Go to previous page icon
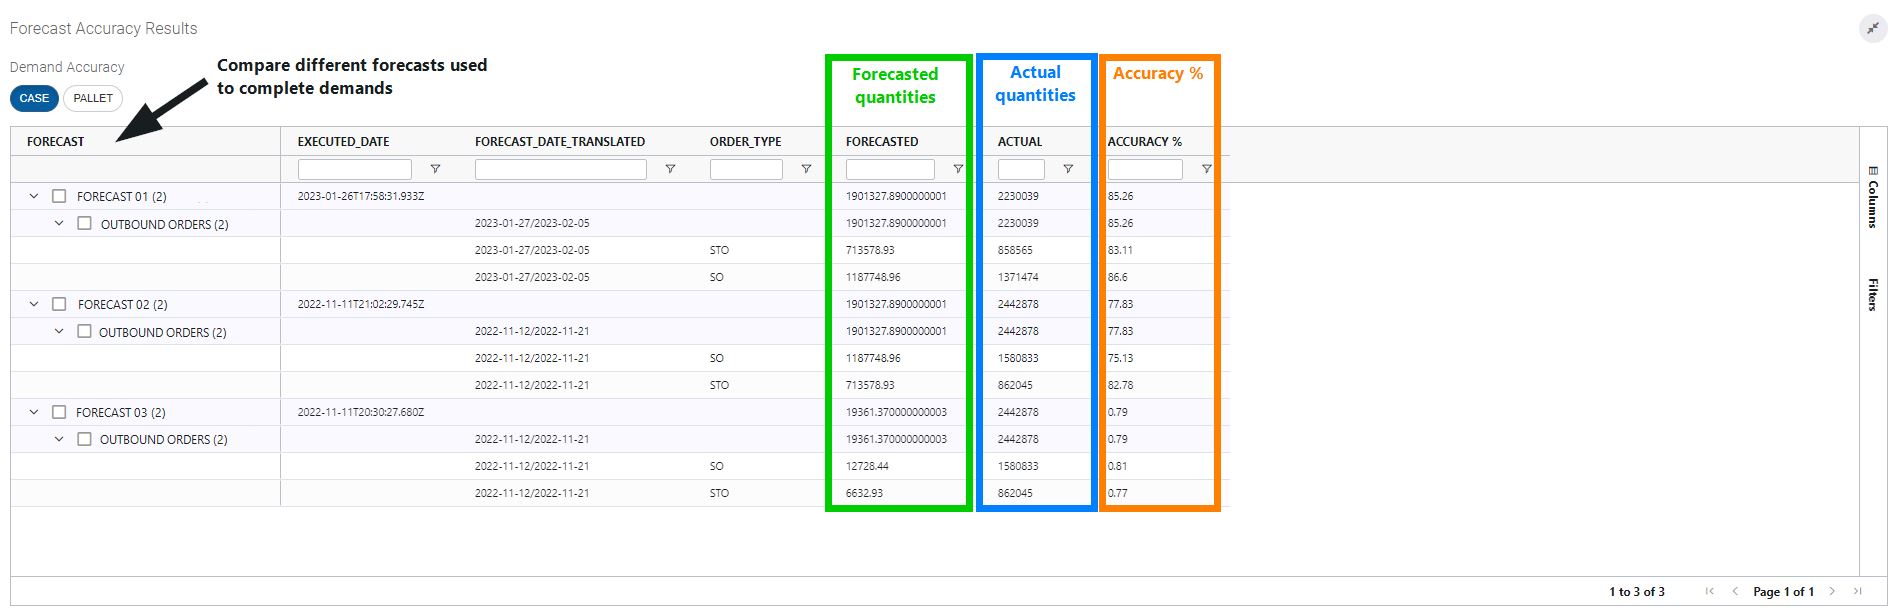 pos(1735,591)
